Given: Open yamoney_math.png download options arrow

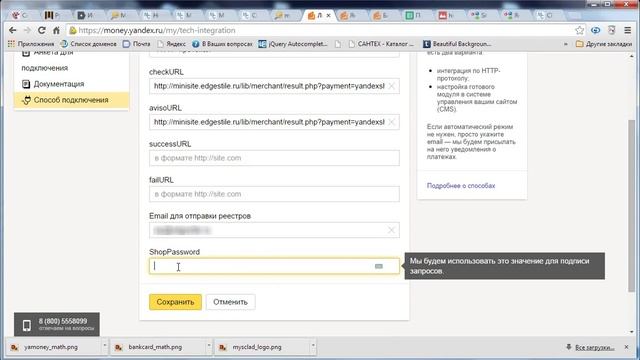Looking at the screenshot, I should tap(104, 347).
